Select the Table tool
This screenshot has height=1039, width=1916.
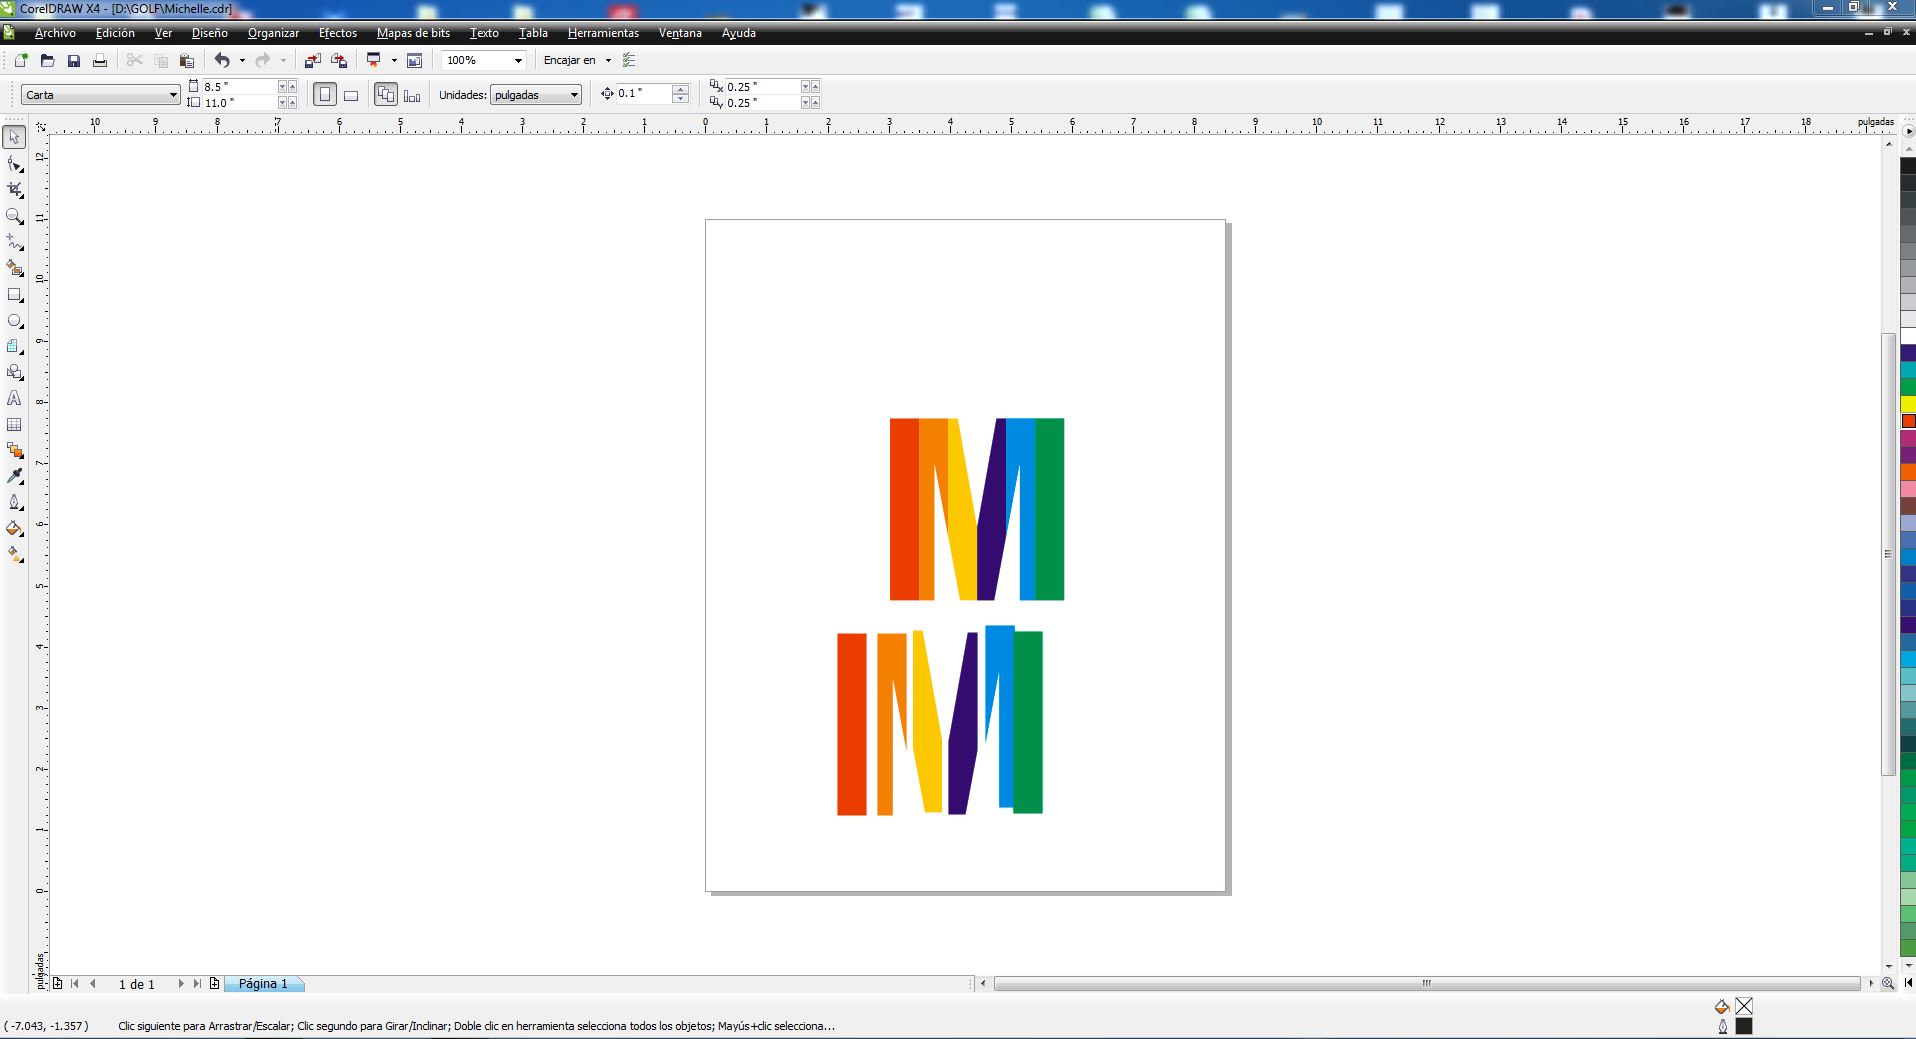point(15,425)
